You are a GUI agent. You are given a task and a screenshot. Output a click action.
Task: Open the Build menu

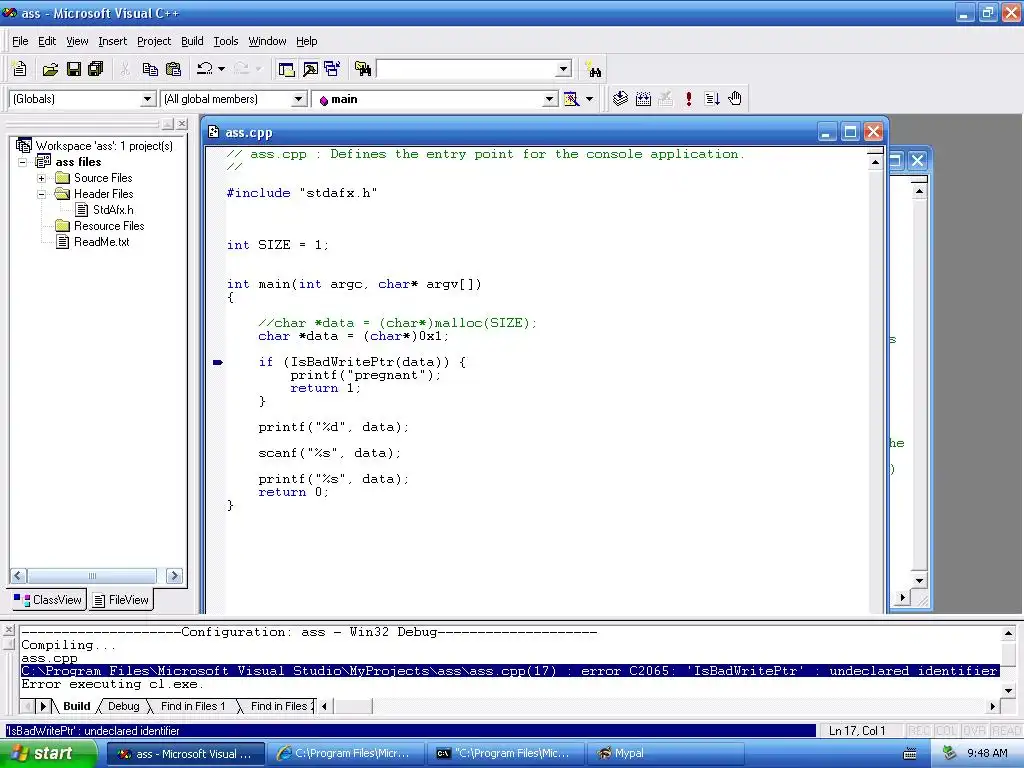(192, 41)
